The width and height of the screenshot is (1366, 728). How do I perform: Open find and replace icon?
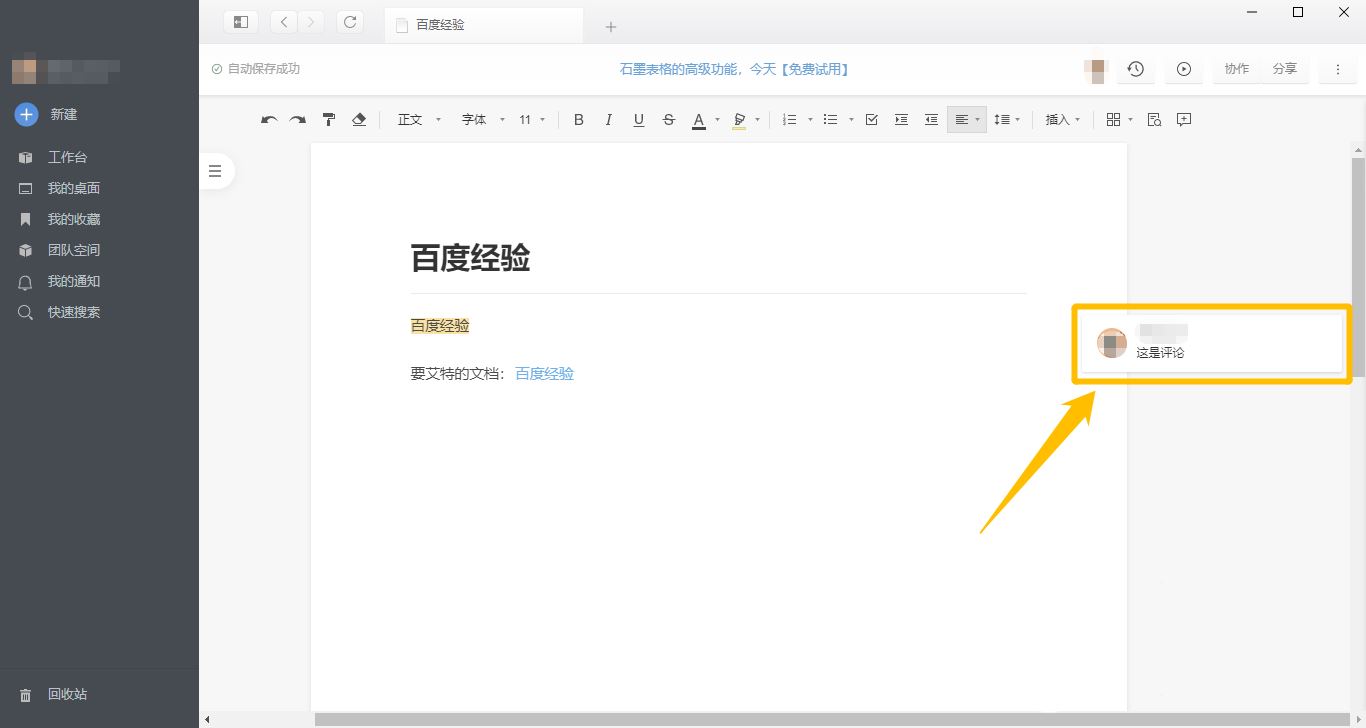pyautogui.click(x=1154, y=120)
